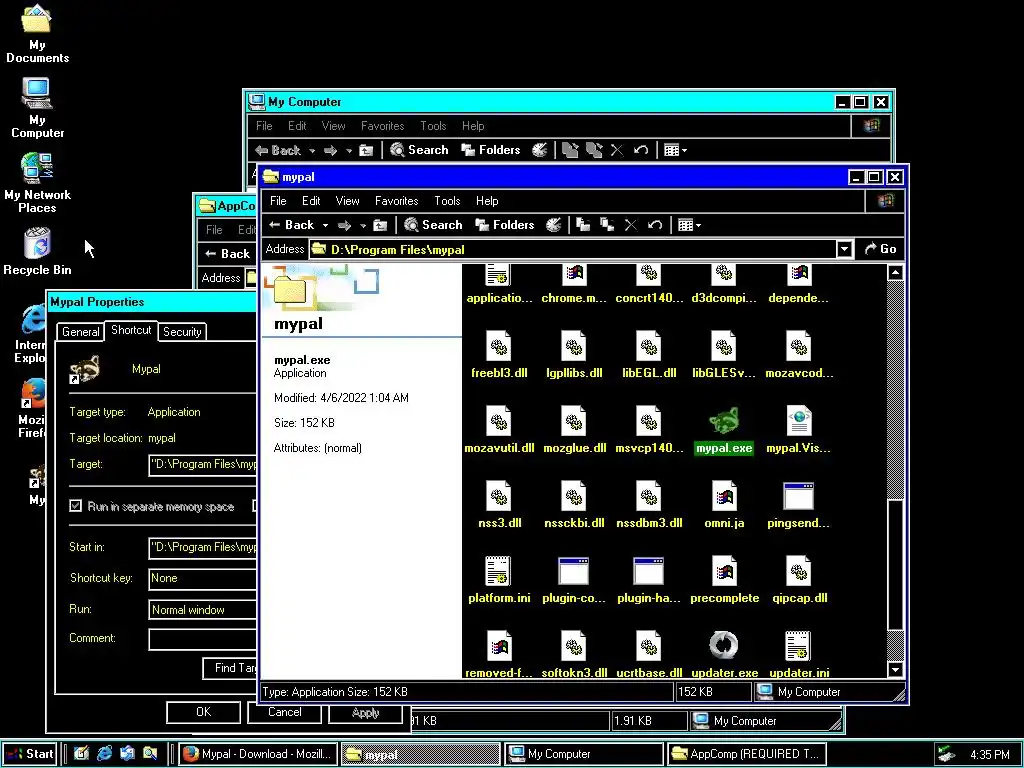Click Move To icon in mypal toolbar
This screenshot has height=768, width=1024.
583,225
